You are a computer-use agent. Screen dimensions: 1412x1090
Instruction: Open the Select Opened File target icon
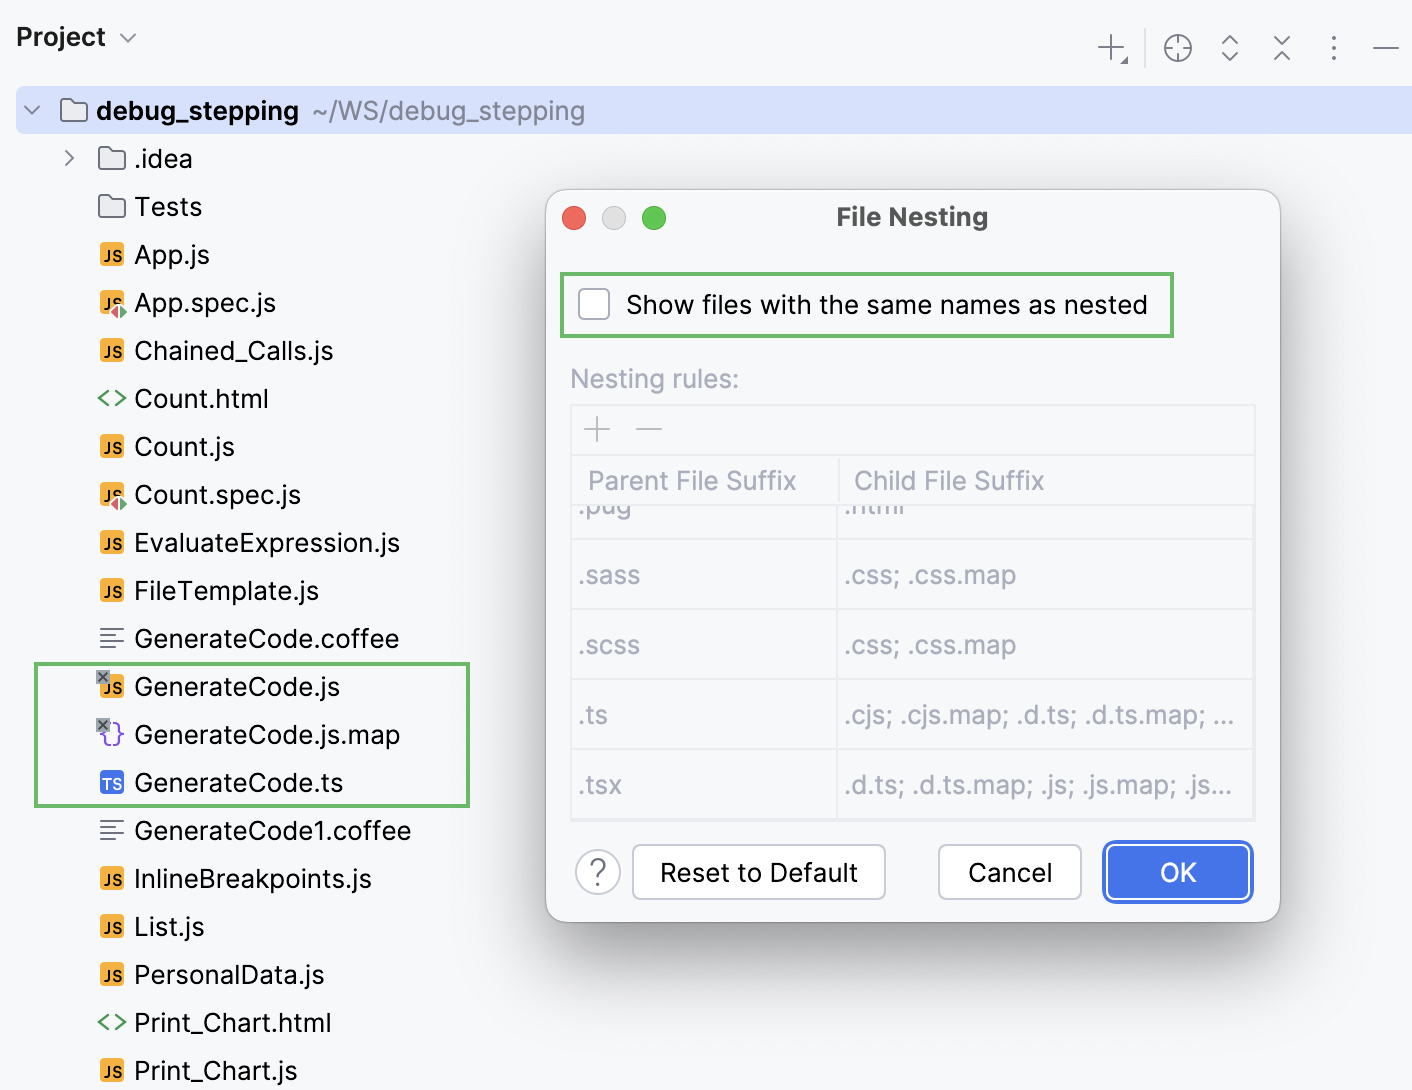pos(1177,48)
